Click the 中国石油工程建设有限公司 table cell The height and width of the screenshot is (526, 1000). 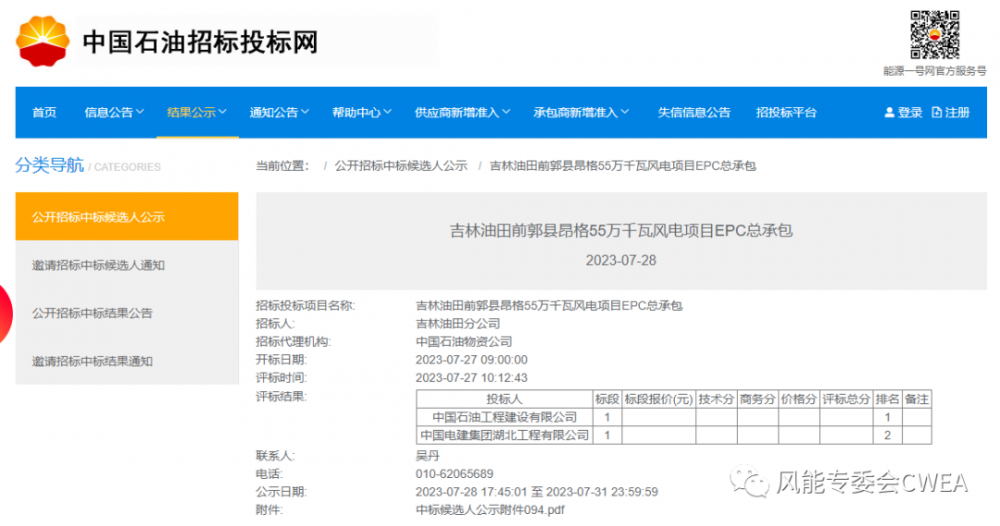pos(504,417)
